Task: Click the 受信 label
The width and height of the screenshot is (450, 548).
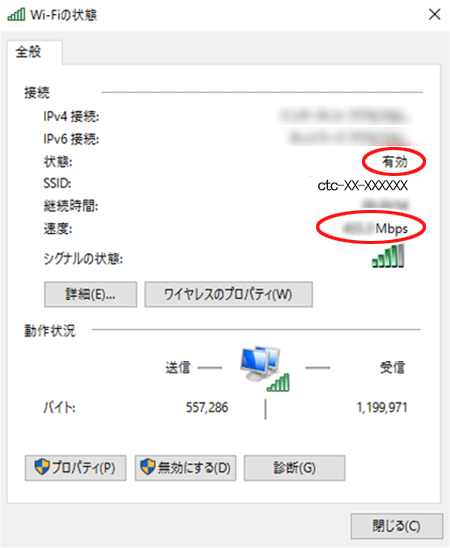Action: tap(392, 368)
